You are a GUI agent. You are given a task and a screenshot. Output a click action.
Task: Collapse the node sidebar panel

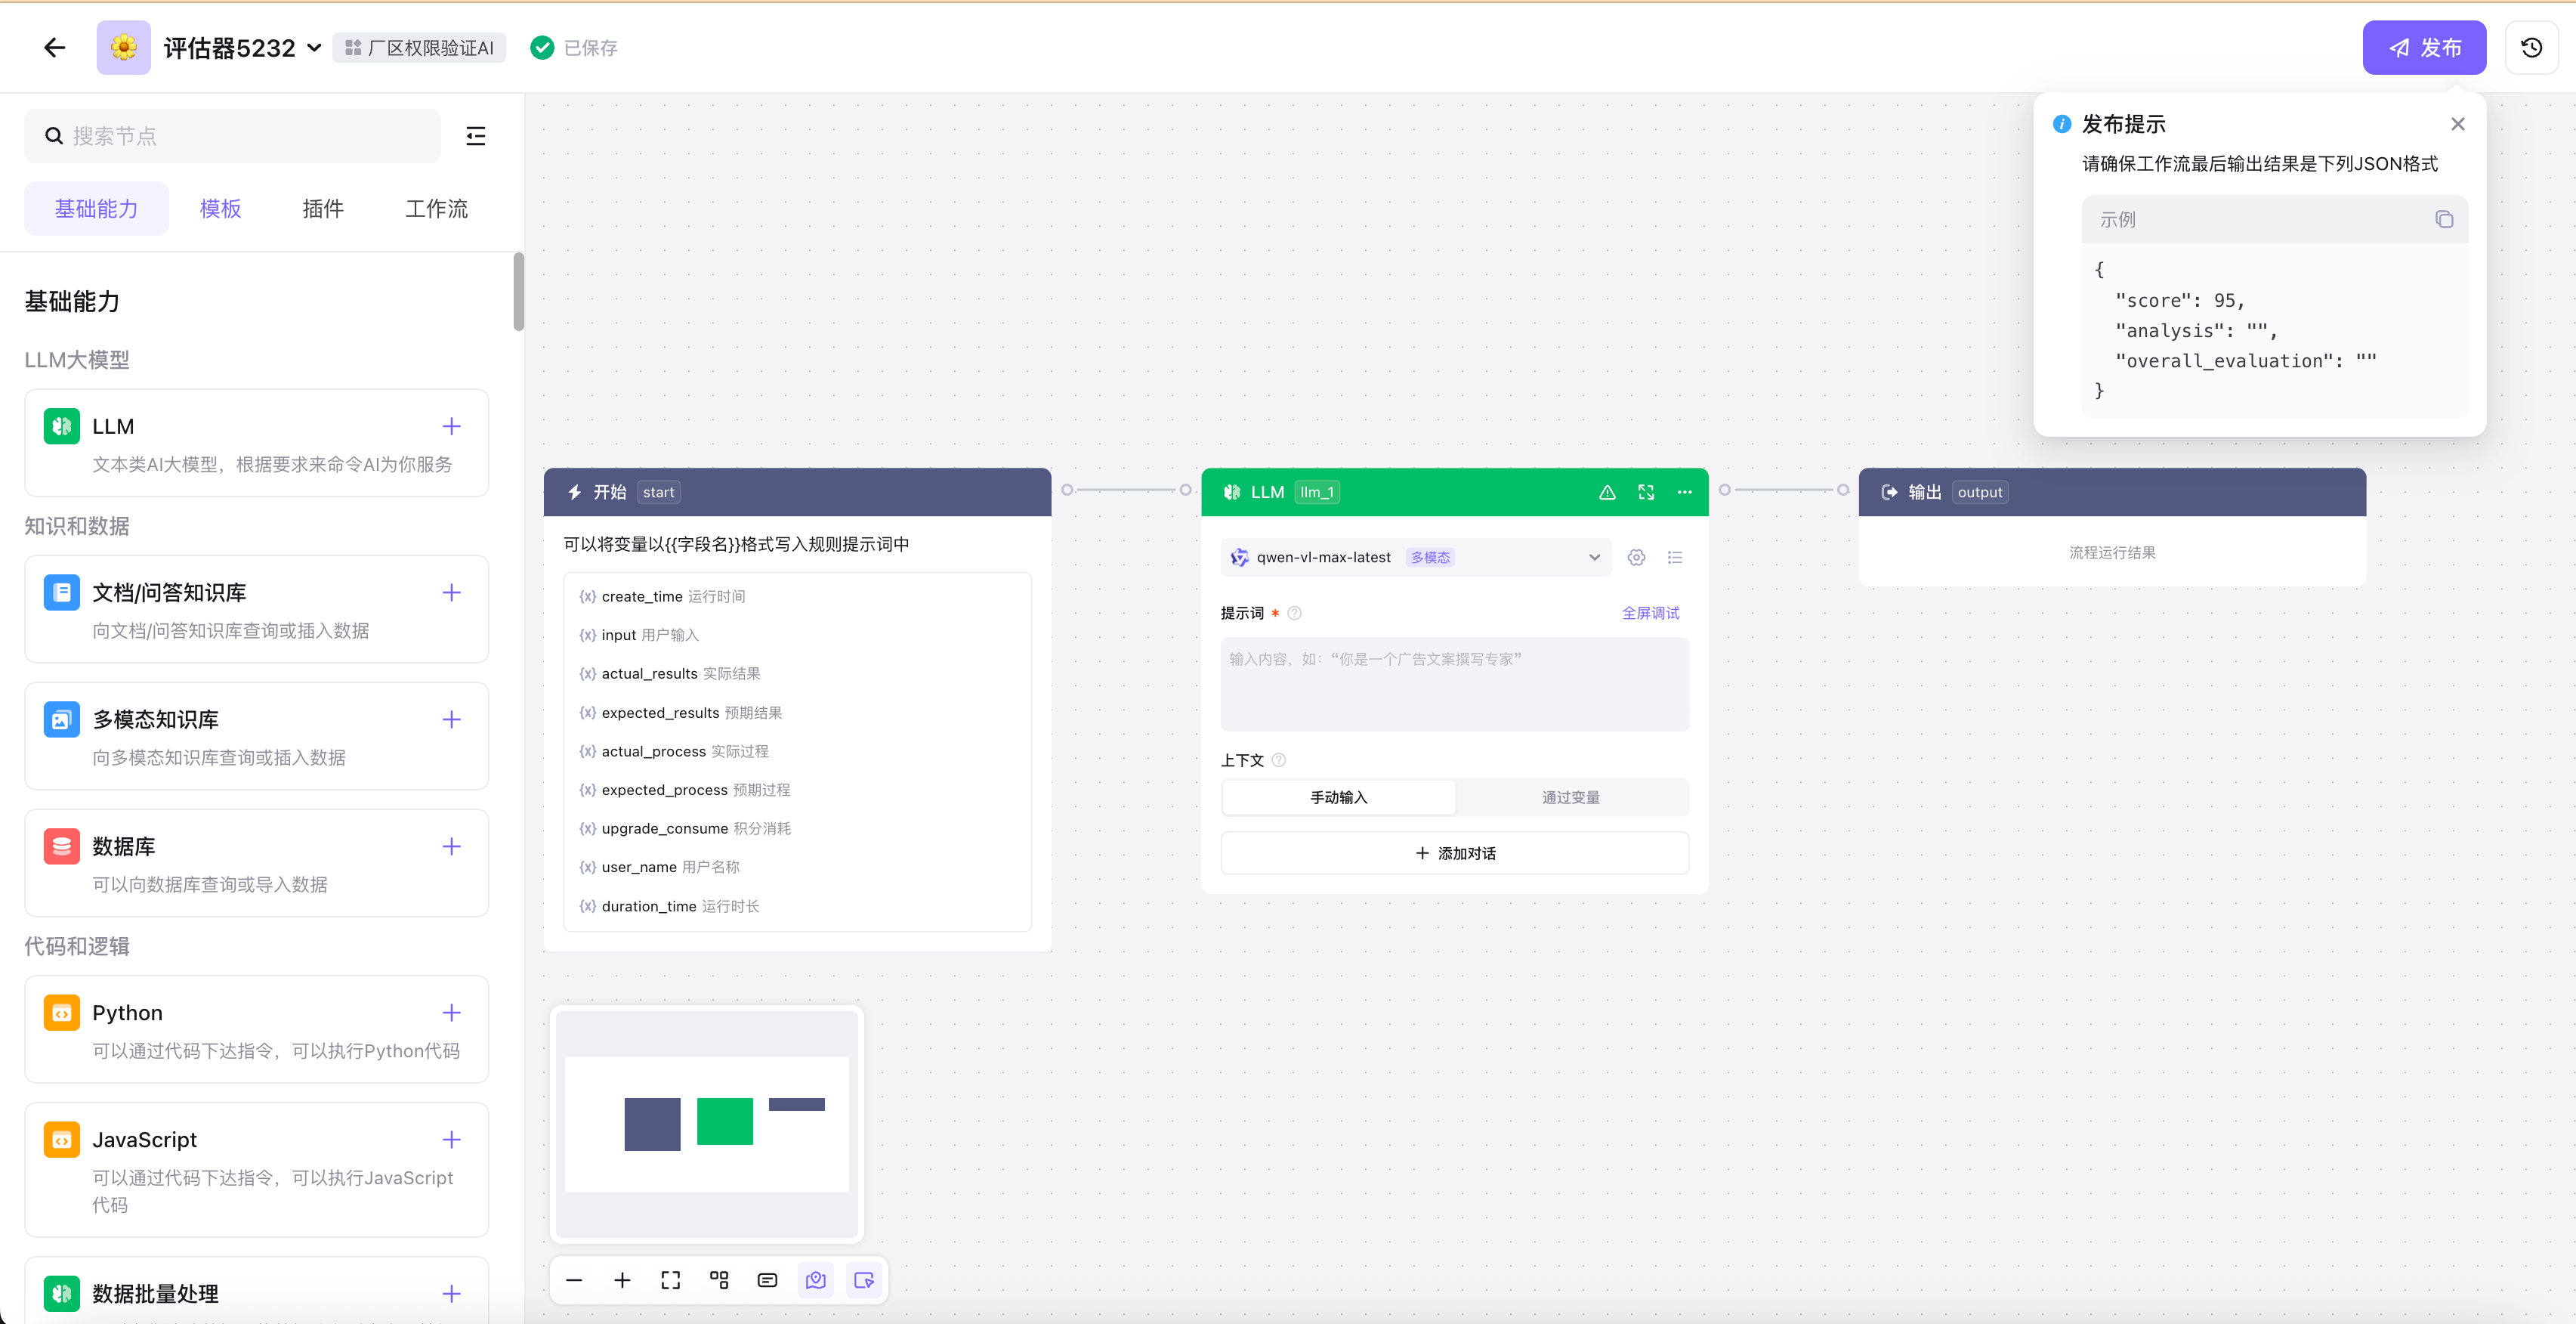pyautogui.click(x=475, y=136)
